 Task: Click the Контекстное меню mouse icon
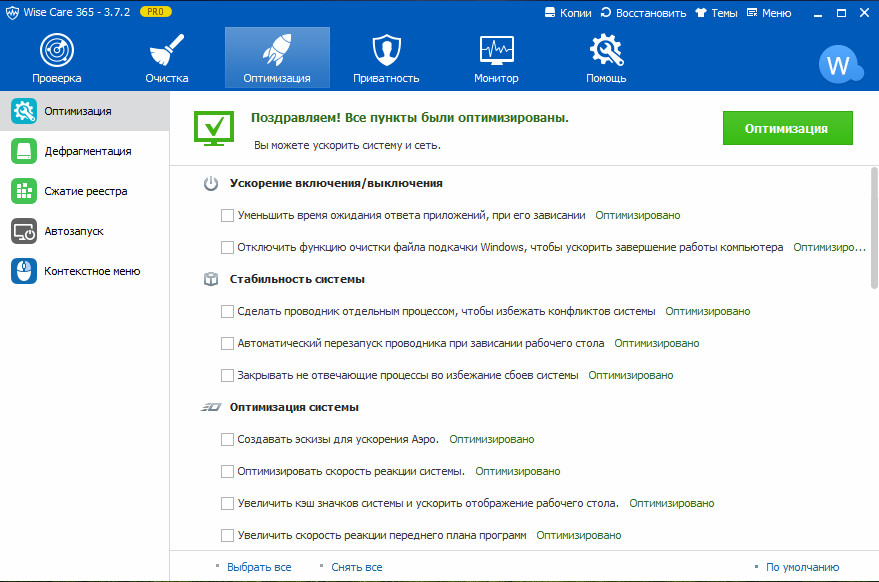[x=24, y=271]
